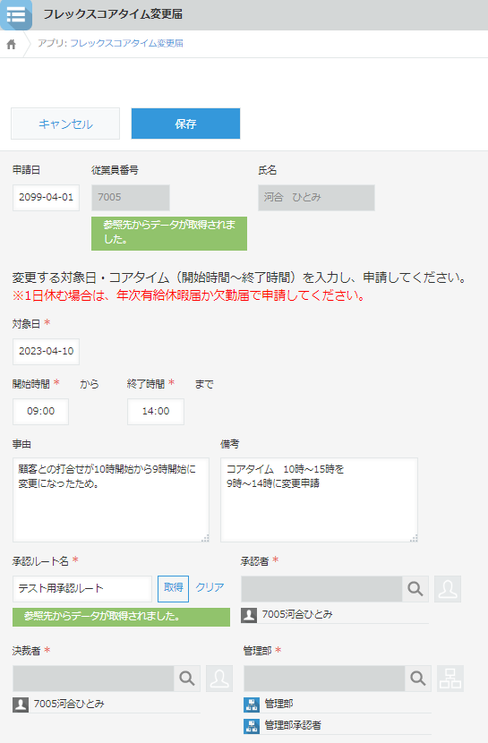Select the 管理部承認者 group entry
Image resolution: width=488 pixels, height=743 pixels.
point(337,726)
